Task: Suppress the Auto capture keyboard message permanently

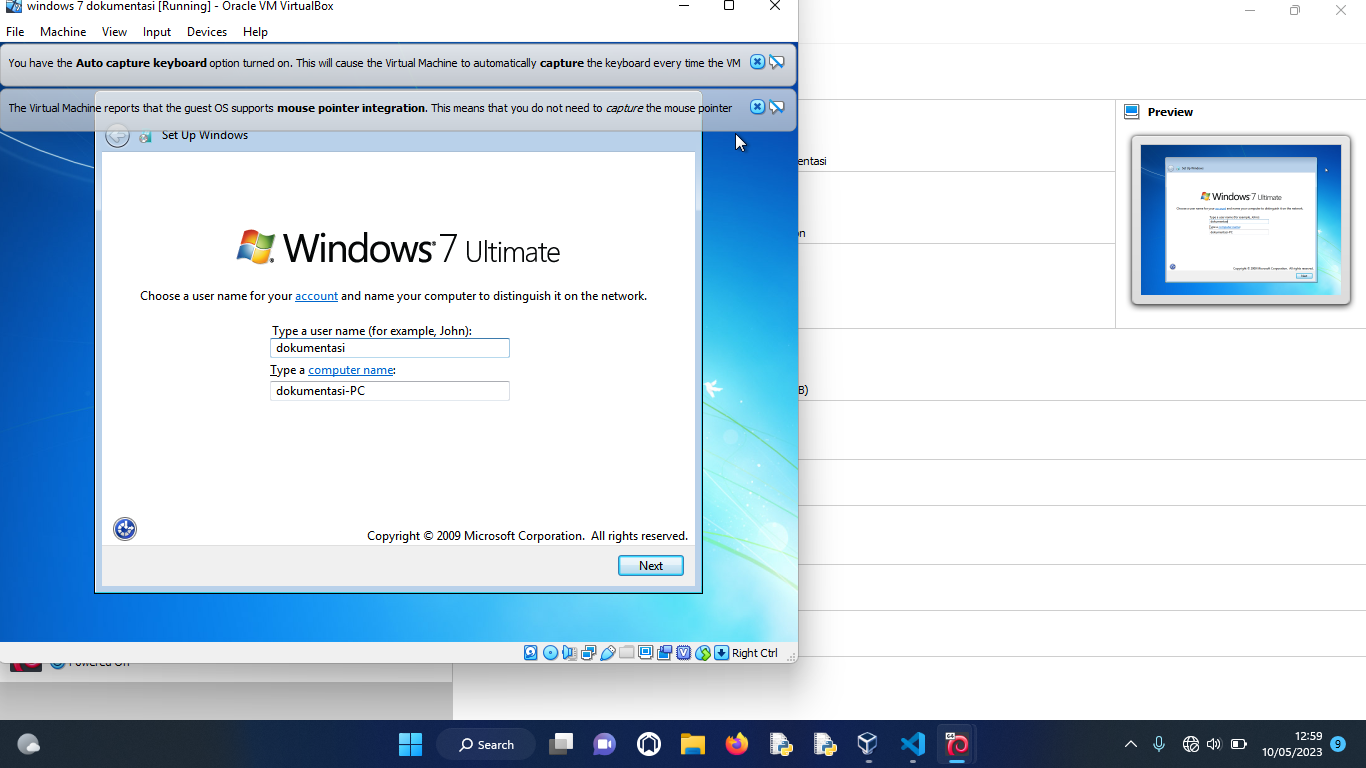Action: (777, 62)
